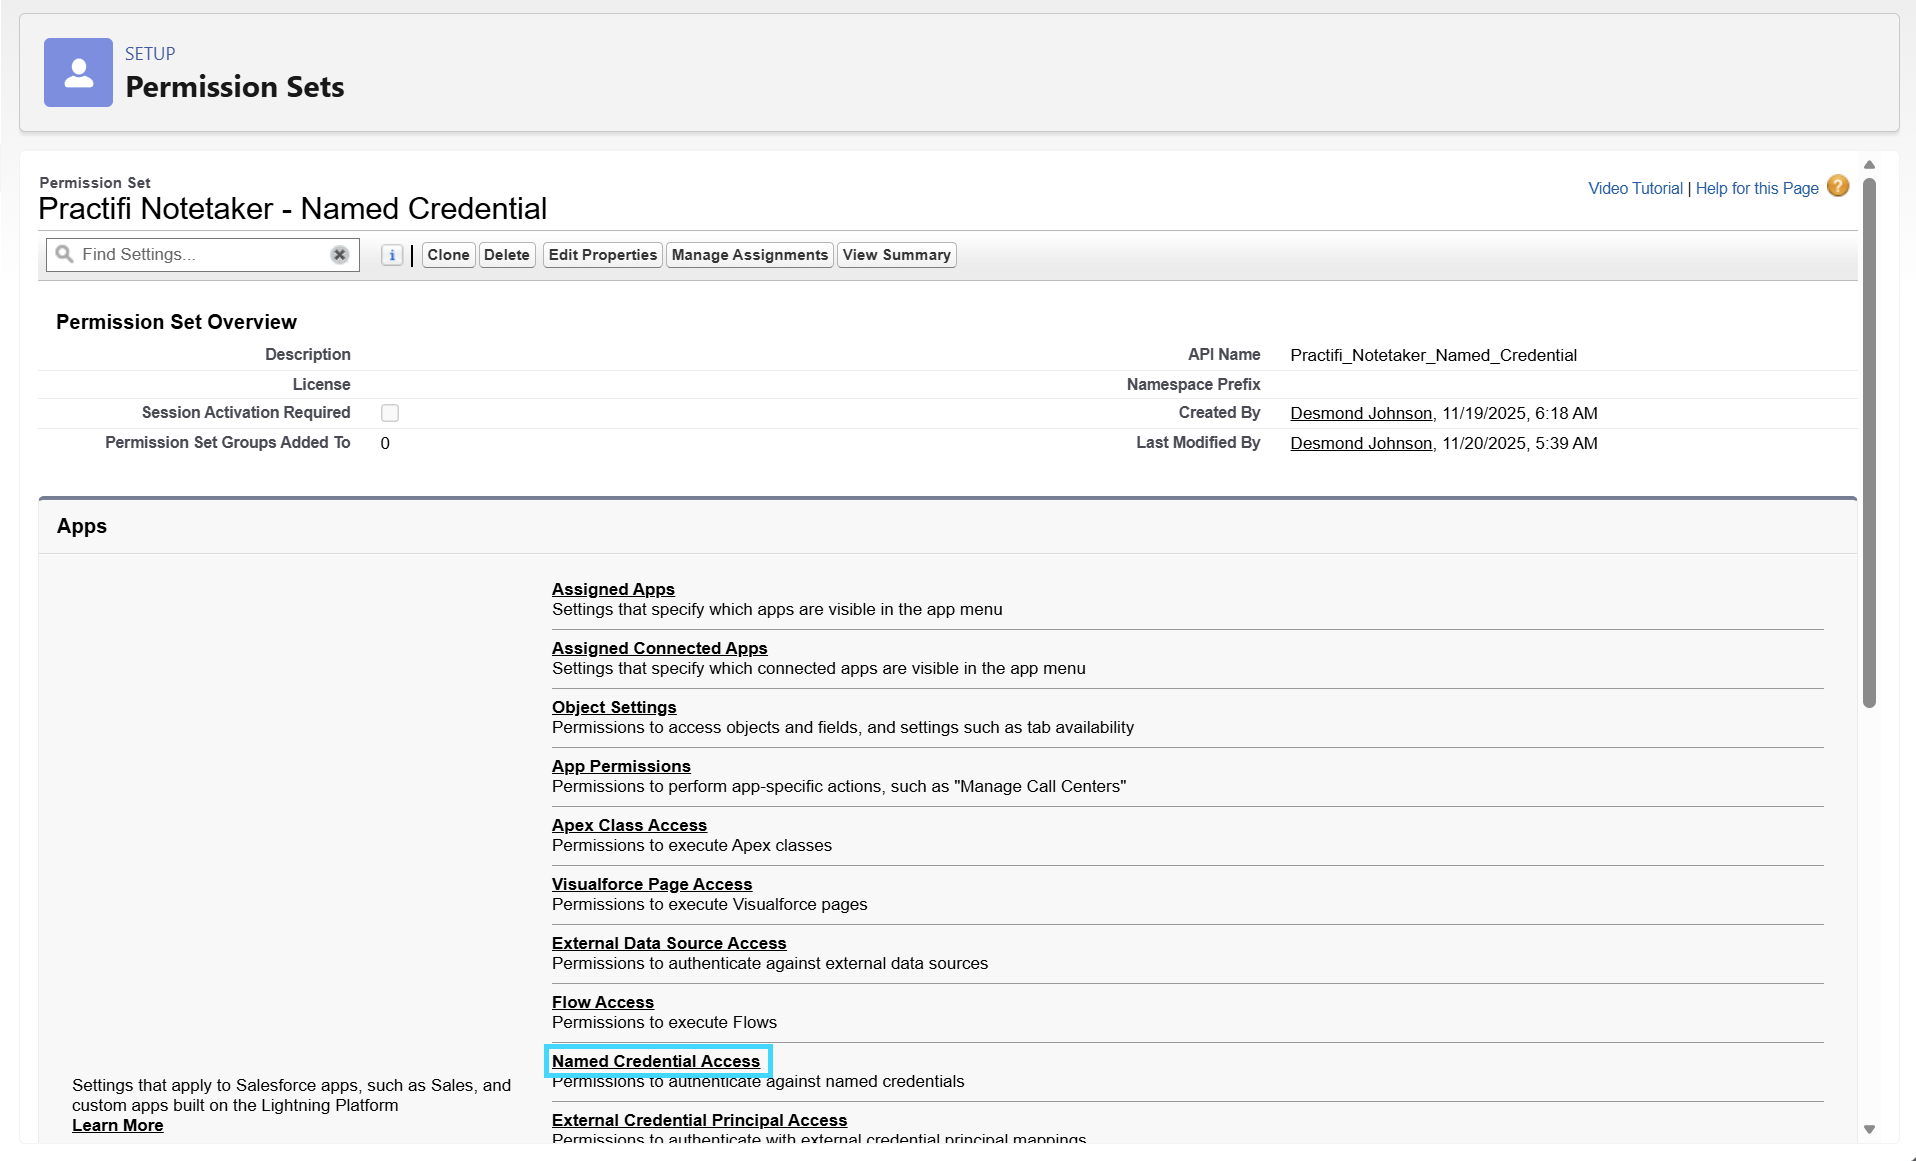Viewport: 1916px width, 1161px height.
Task: Open Apex Class Access
Action: tap(629, 825)
